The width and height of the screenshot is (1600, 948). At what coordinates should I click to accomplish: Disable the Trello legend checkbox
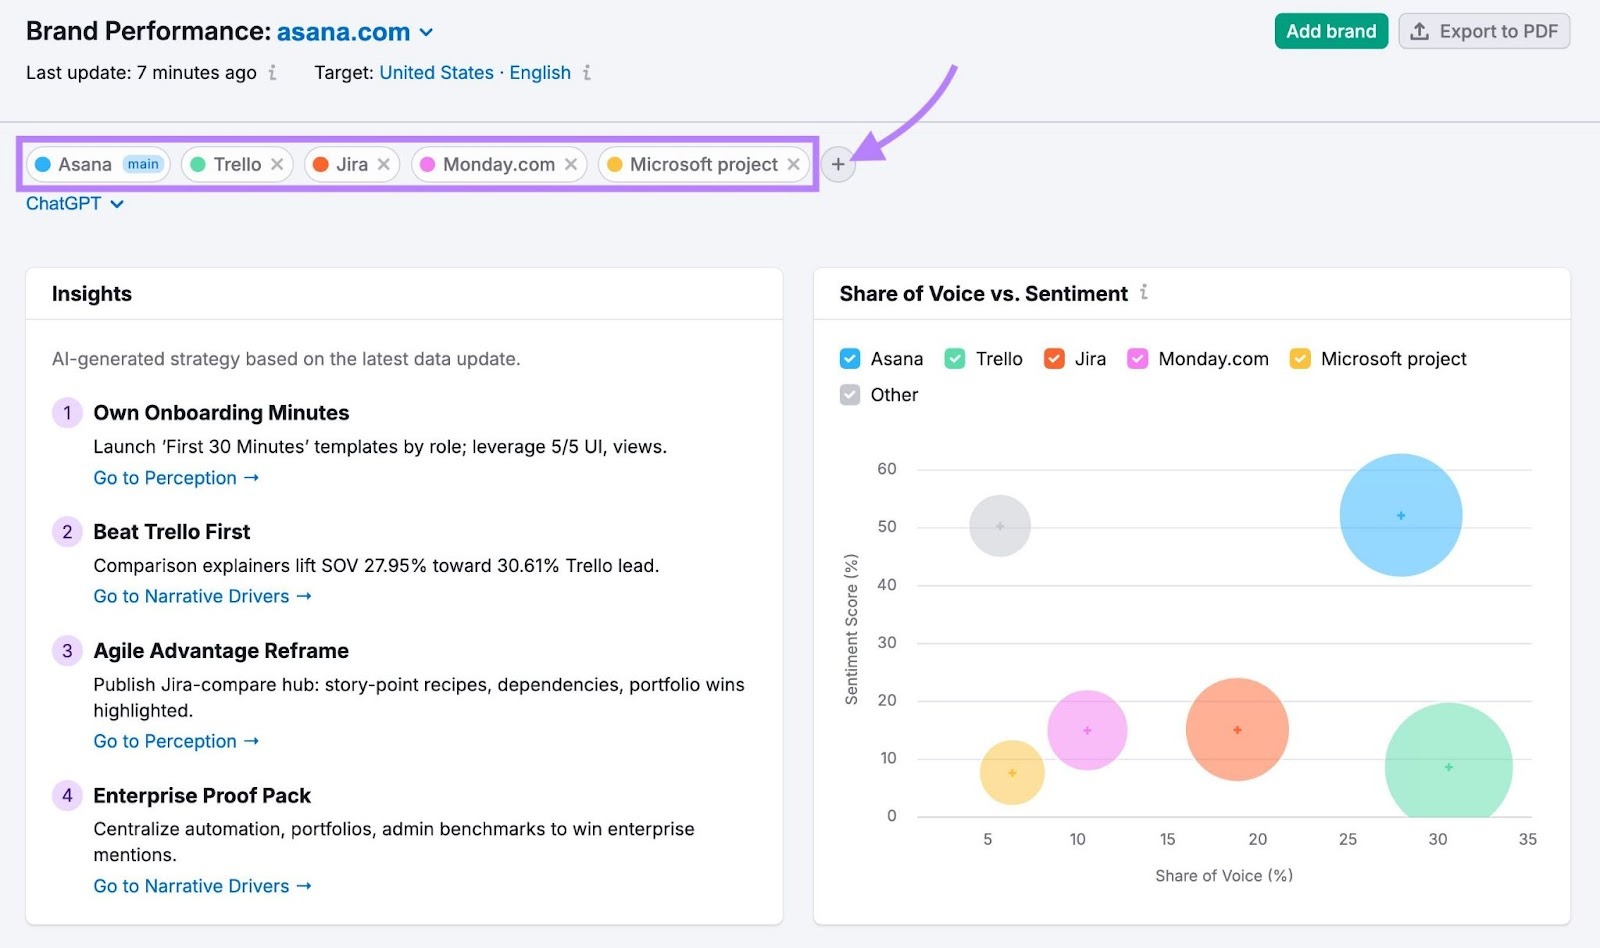pos(954,358)
